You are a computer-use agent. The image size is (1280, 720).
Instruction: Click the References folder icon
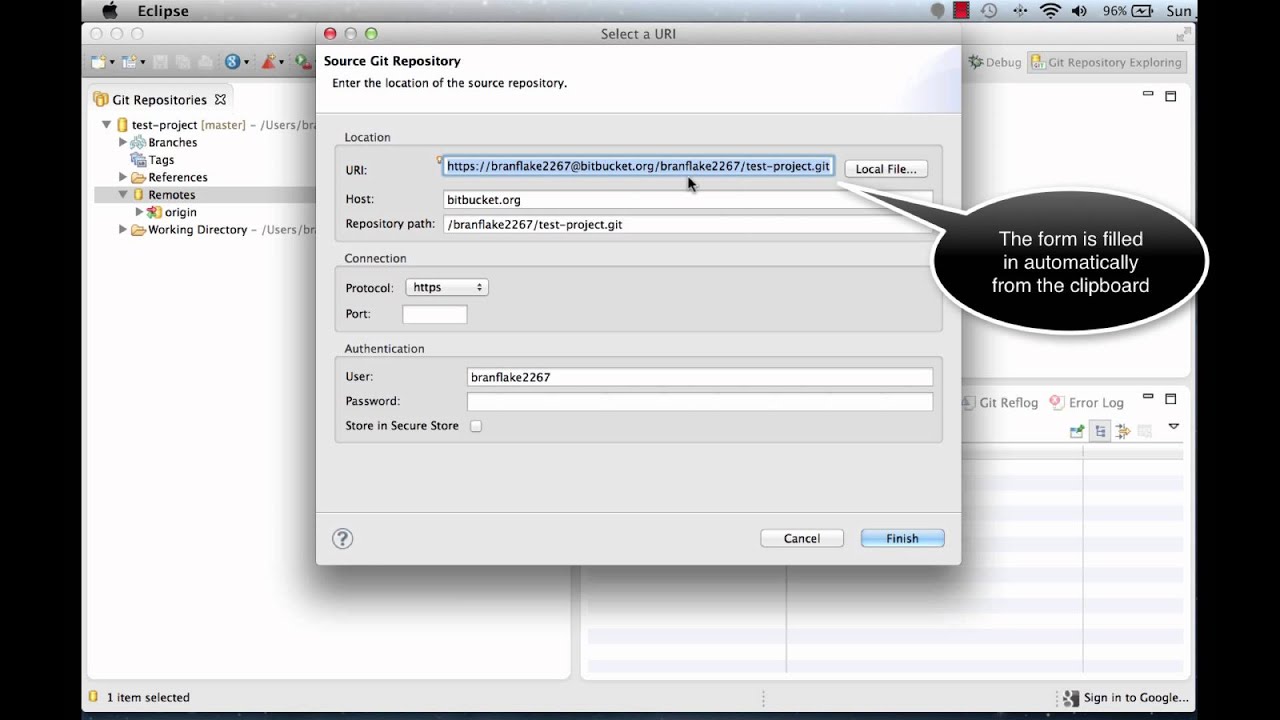pos(138,177)
